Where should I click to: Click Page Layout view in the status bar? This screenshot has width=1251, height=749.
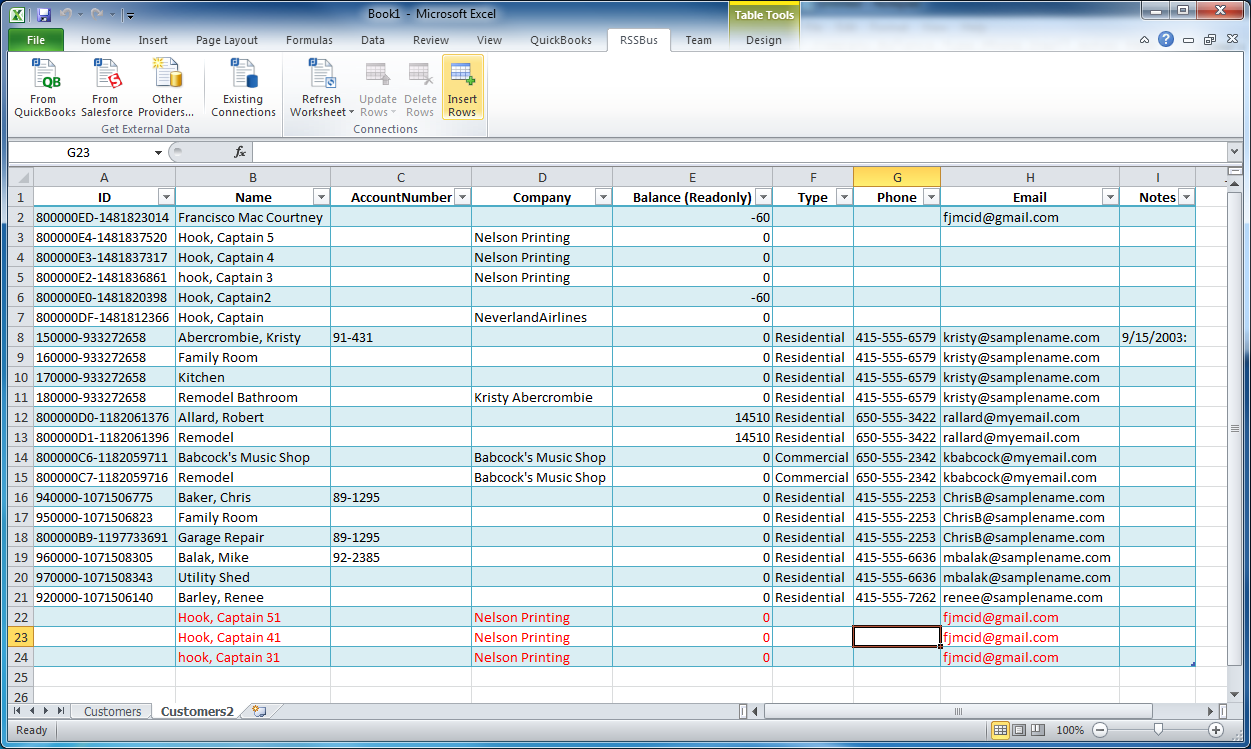click(1019, 730)
